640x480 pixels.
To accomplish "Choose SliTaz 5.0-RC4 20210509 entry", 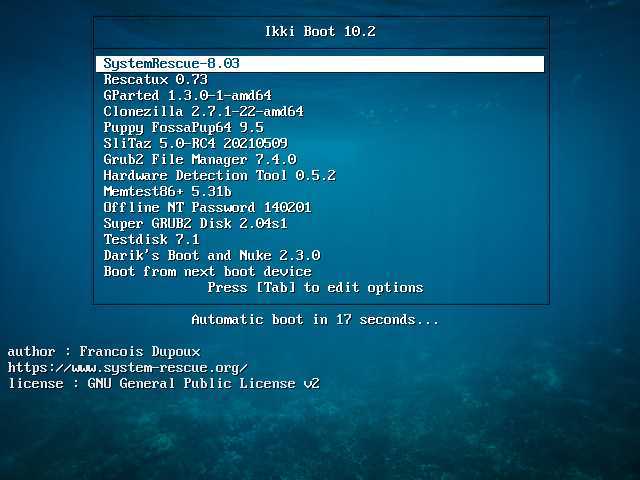I will [x=196, y=144].
